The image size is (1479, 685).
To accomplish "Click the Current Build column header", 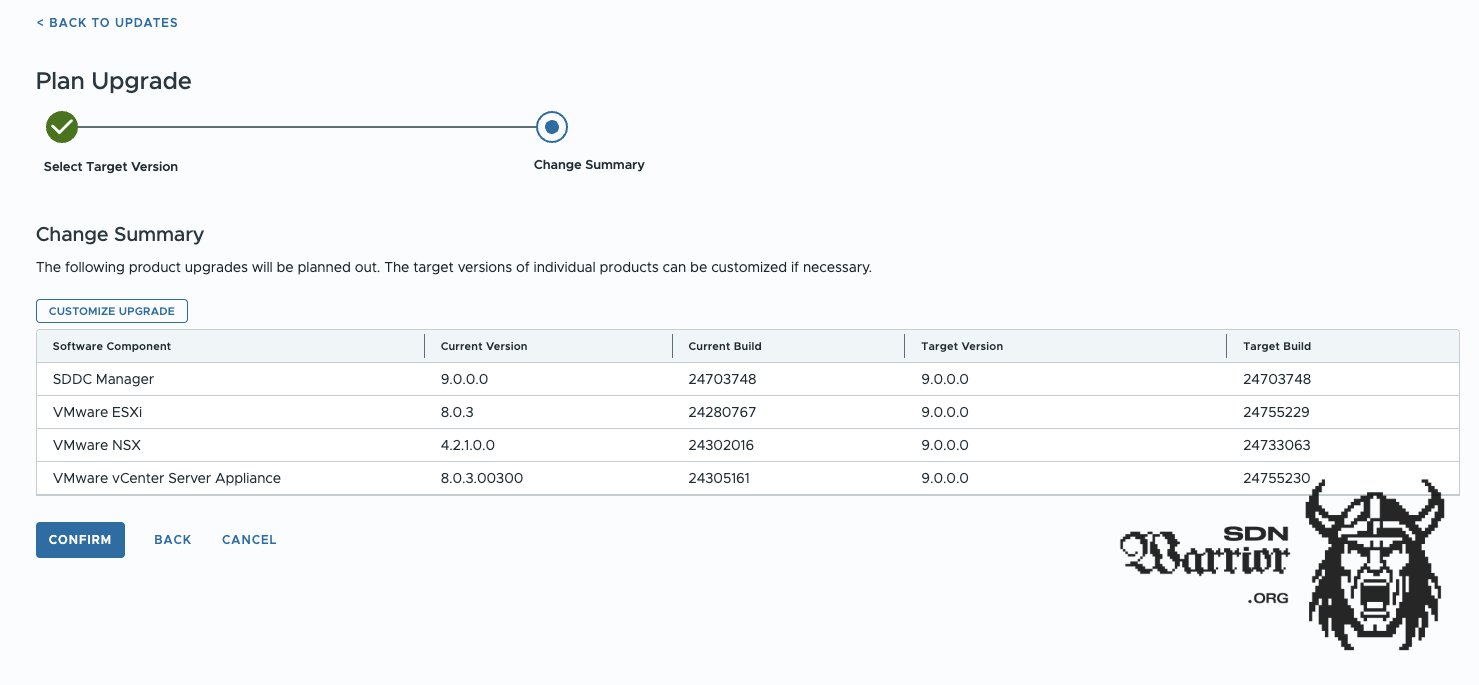I will (x=725, y=346).
